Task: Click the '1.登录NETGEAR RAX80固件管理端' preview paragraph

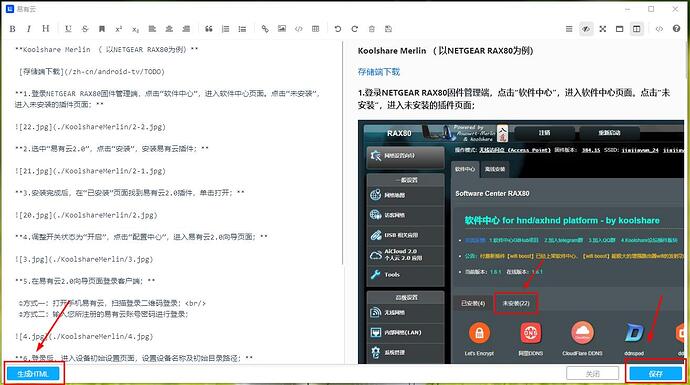Action: coord(514,99)
